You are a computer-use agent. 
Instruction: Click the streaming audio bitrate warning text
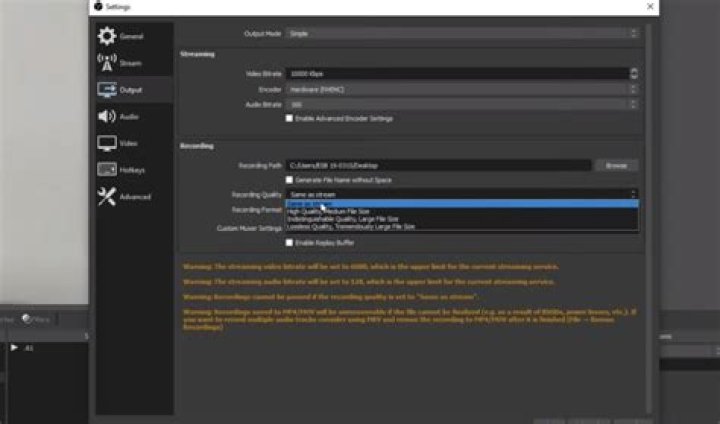tap(369, 282)
